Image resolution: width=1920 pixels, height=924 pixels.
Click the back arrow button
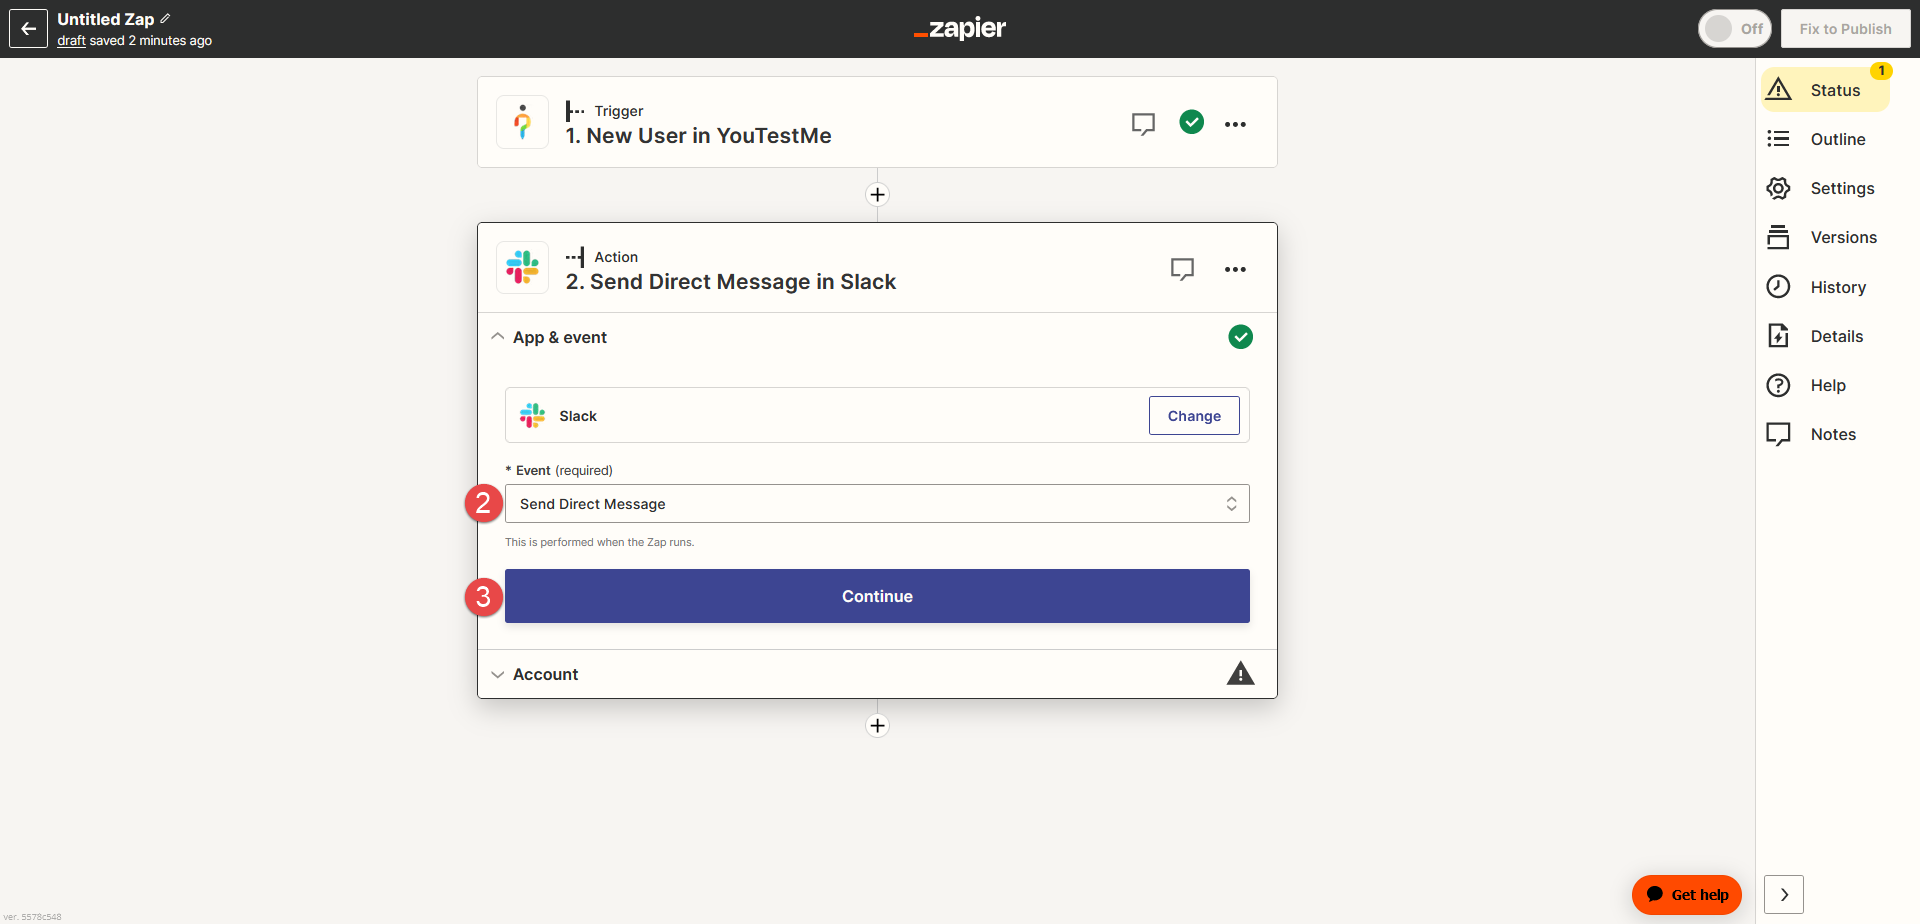tap(28, 29)
